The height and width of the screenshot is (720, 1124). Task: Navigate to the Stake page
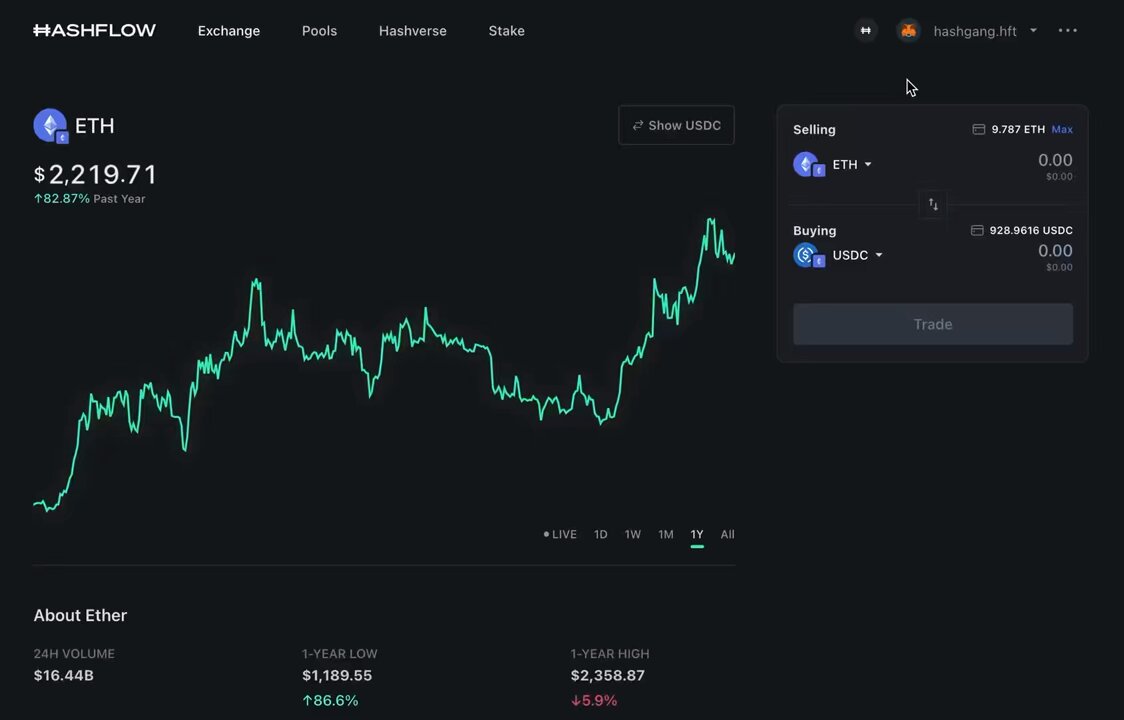[x=506, y=31]
